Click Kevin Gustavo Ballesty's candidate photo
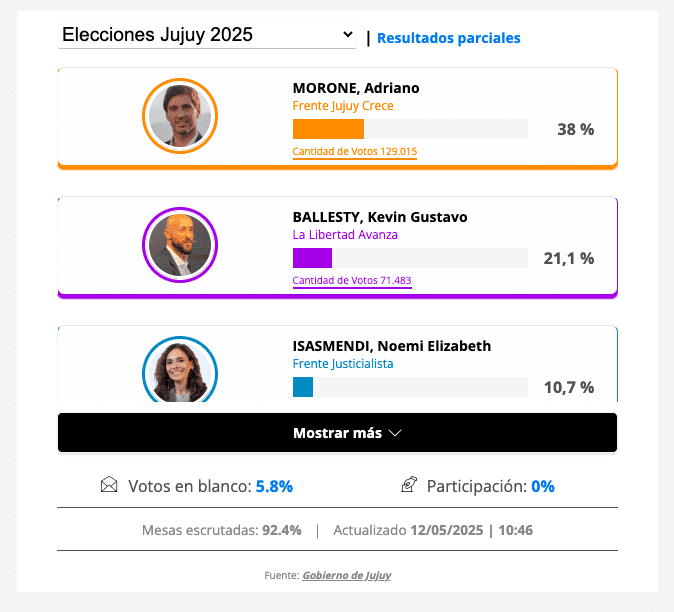This screenshot has width=674, height=612. coord(180,245)
